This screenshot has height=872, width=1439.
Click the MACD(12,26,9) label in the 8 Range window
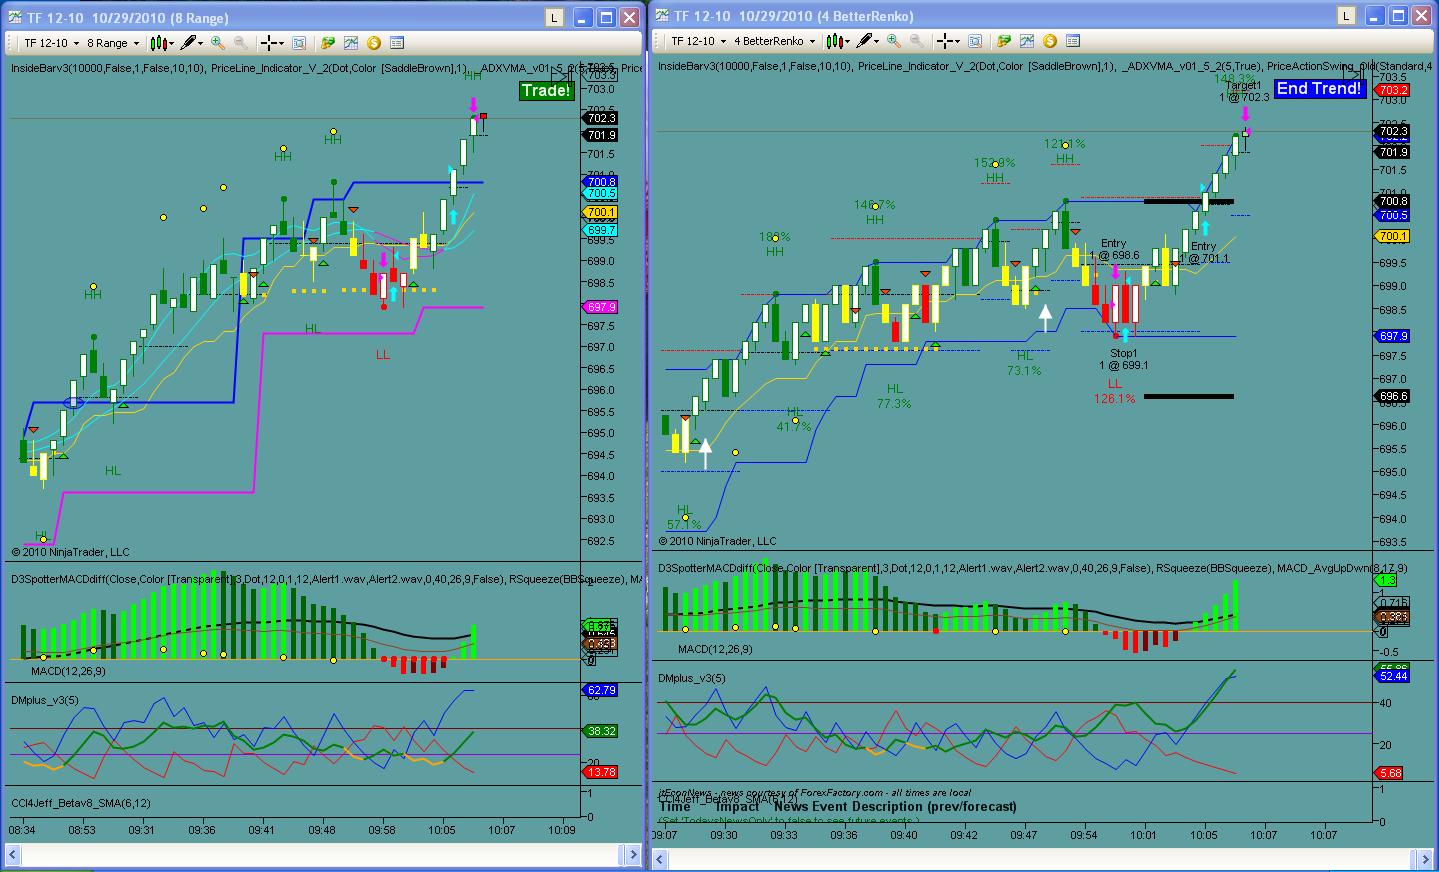coord(68,672)
